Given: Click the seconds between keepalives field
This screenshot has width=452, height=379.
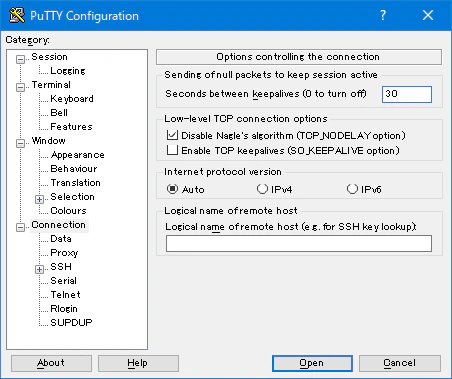Looking at the screenshot, I should [407, 94].
